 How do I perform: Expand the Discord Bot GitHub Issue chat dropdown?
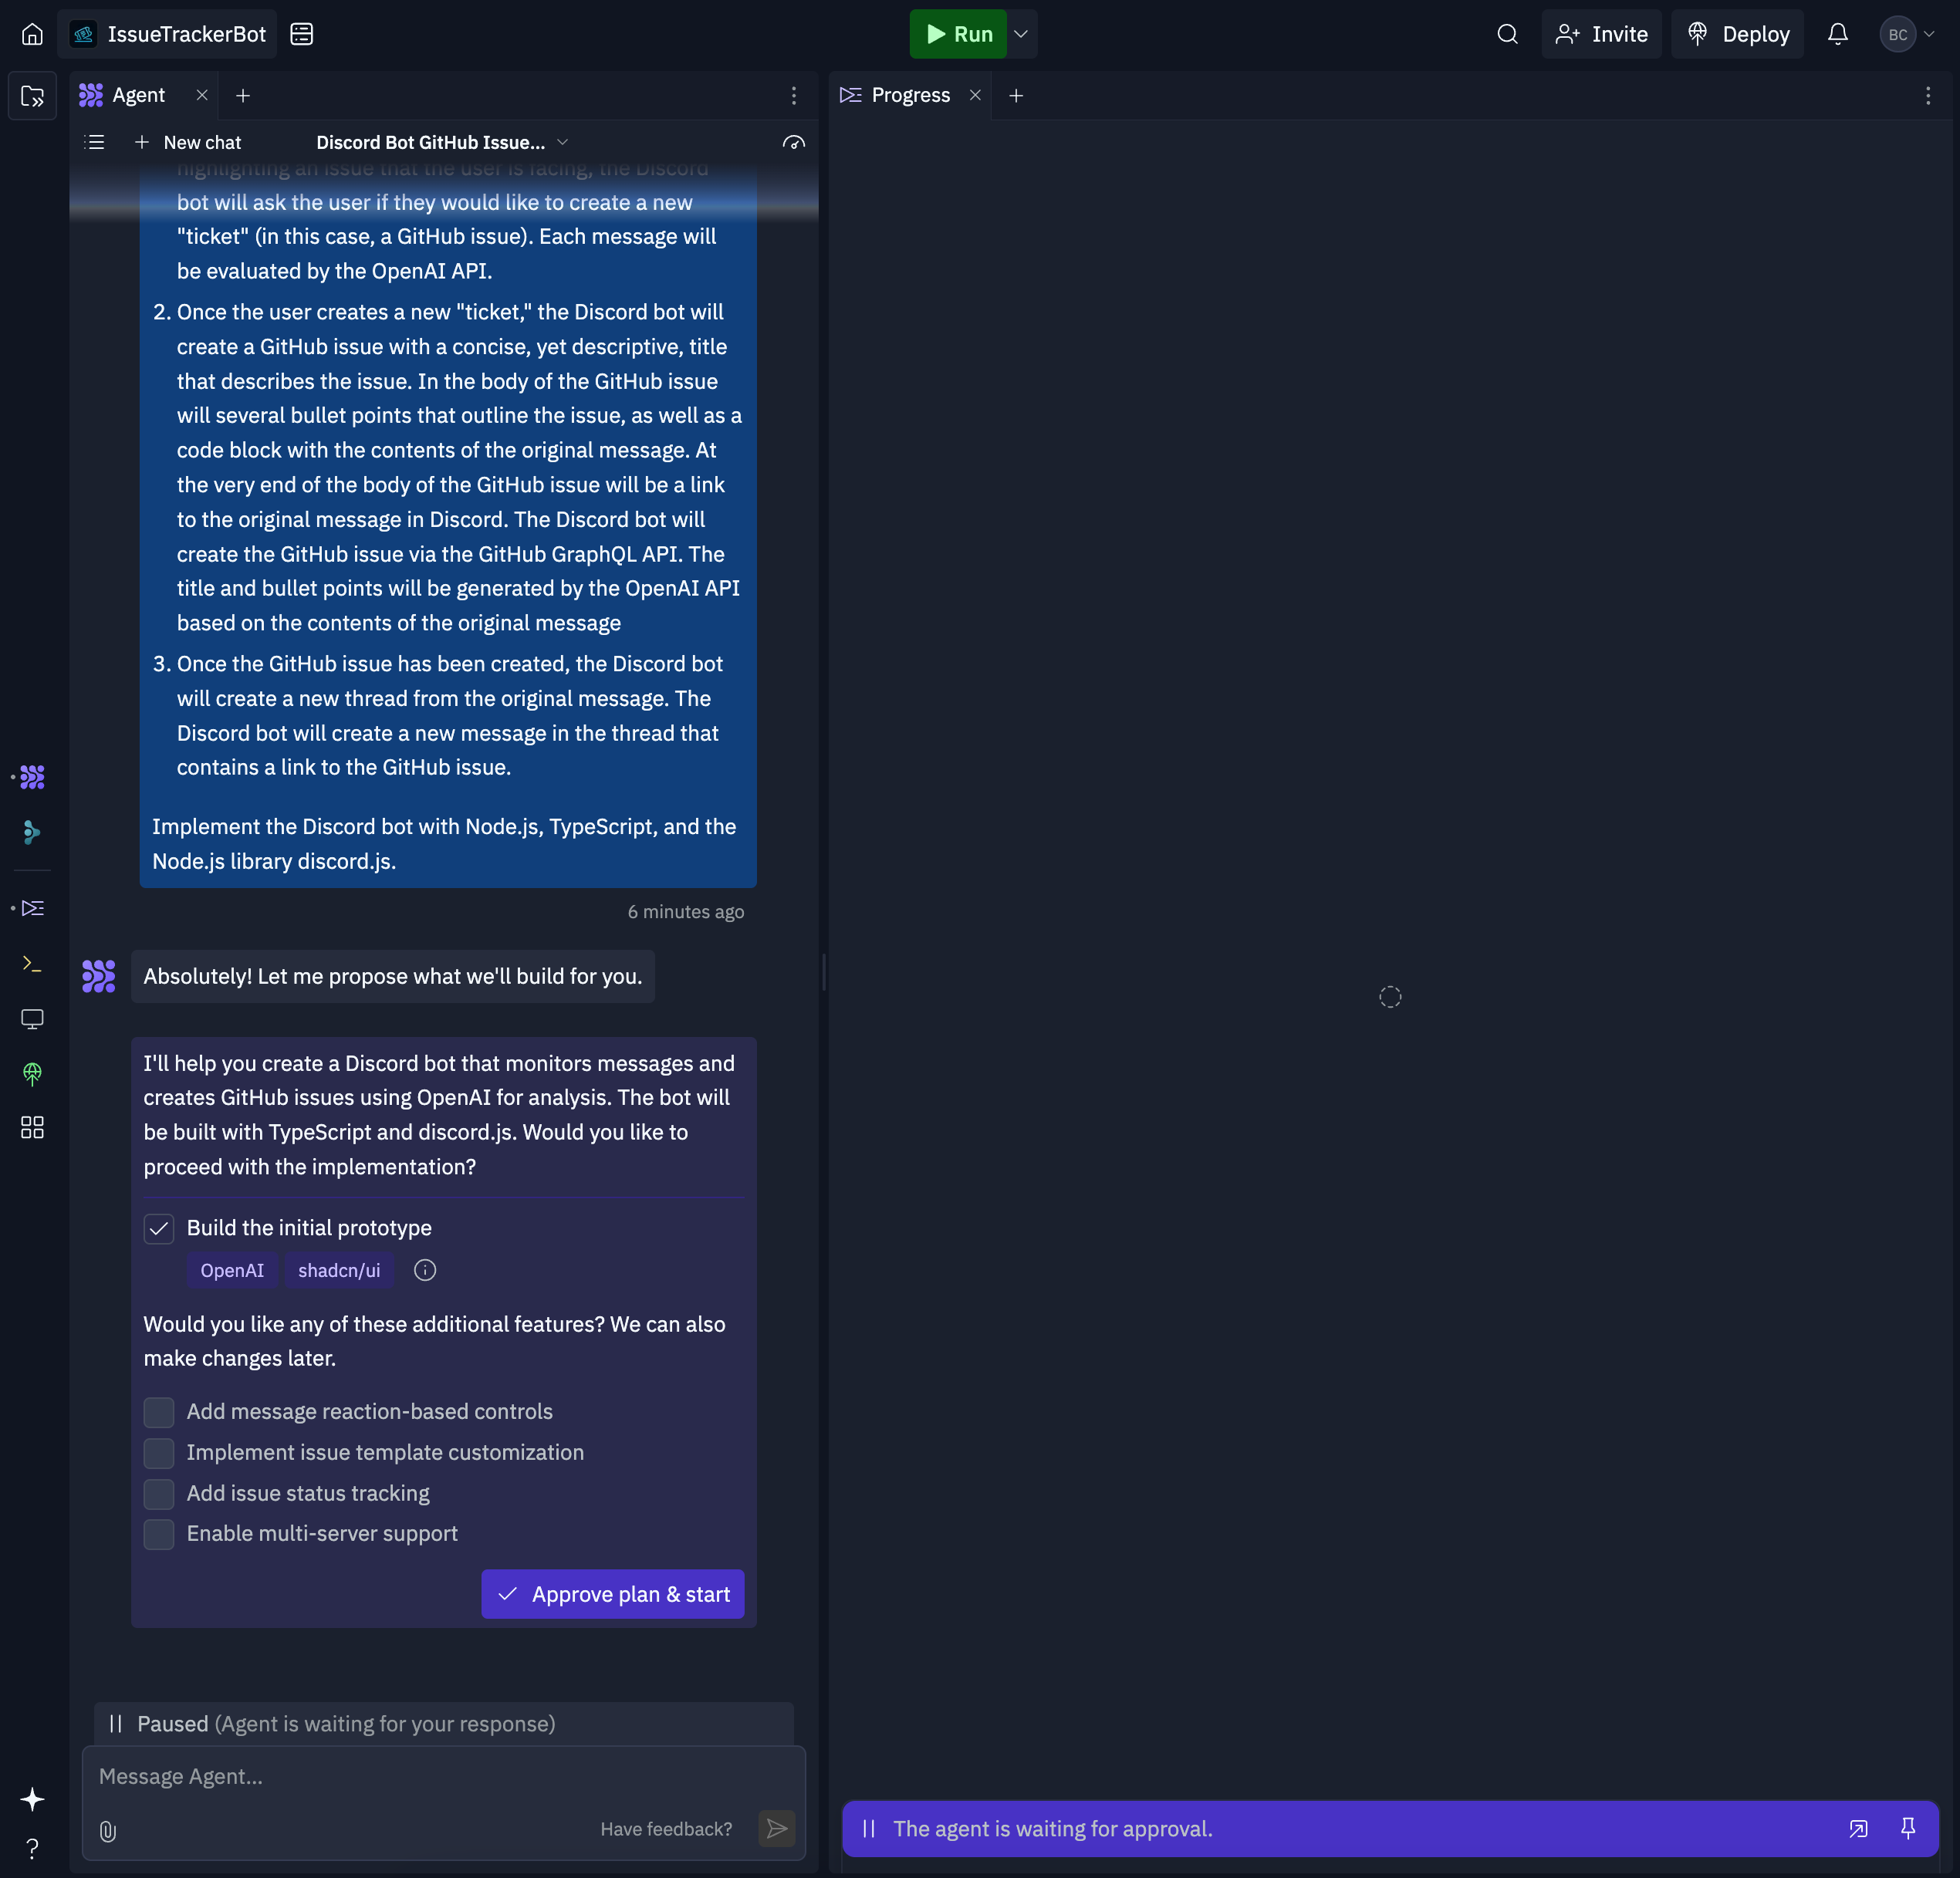point(562,142)
